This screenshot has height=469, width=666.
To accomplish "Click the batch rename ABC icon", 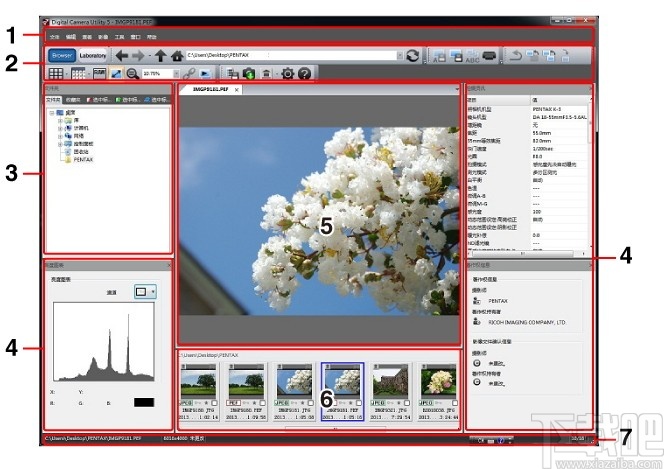I will (x=472, y=56).
